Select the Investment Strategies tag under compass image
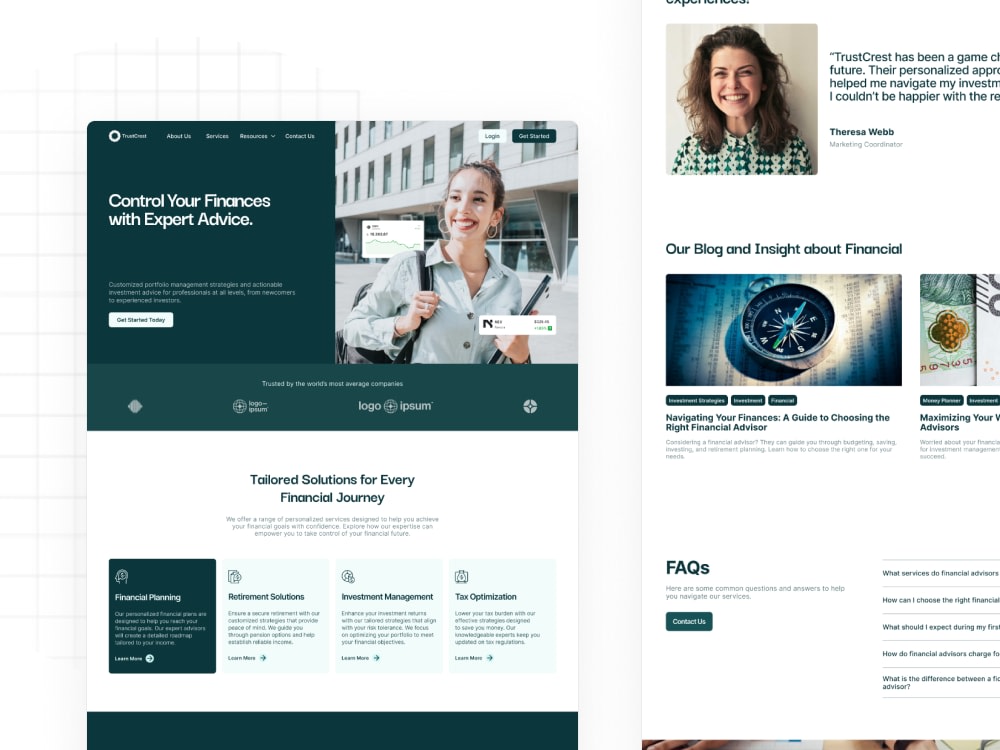Image resolution: width=1000 pixels, height=750 pixels. click(x=696, y=401)
